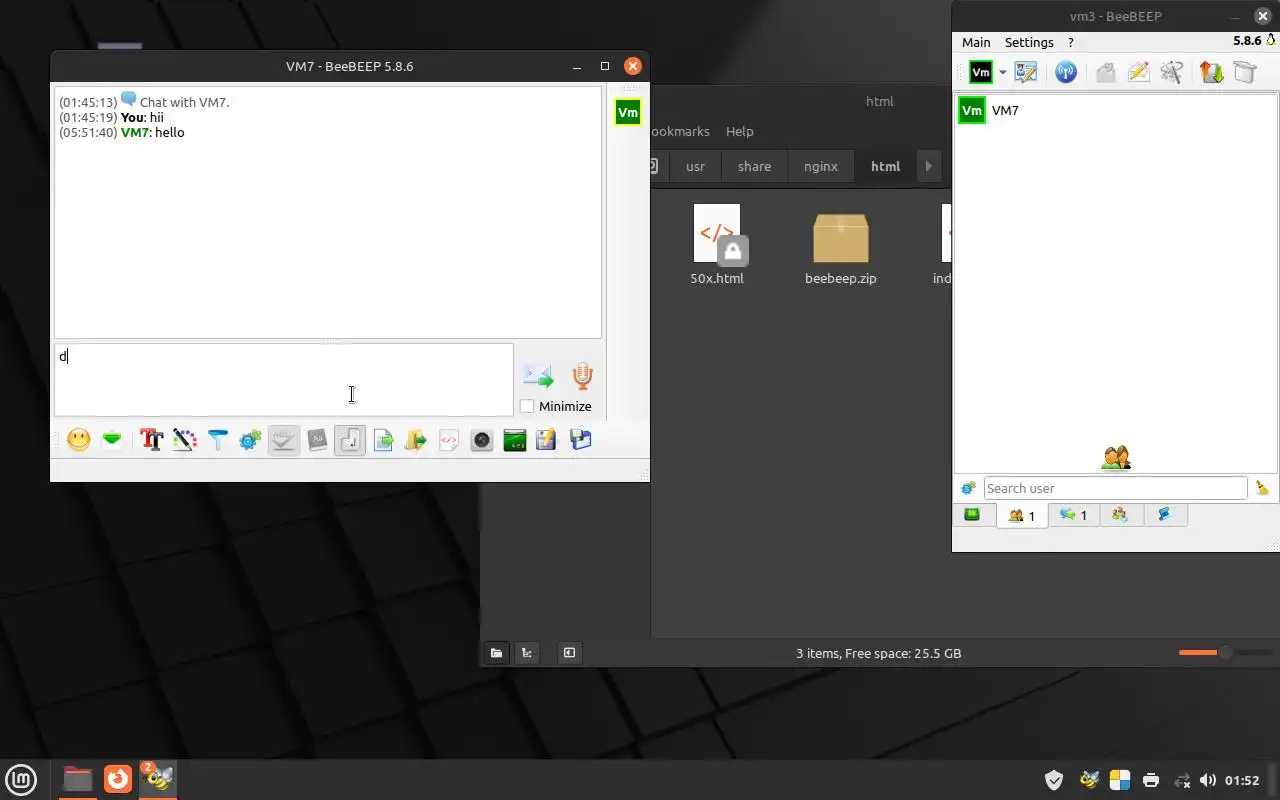The image size is (1280, 800).
Task: Save chat with the floppy pencil icon
Action: (546, 439)
